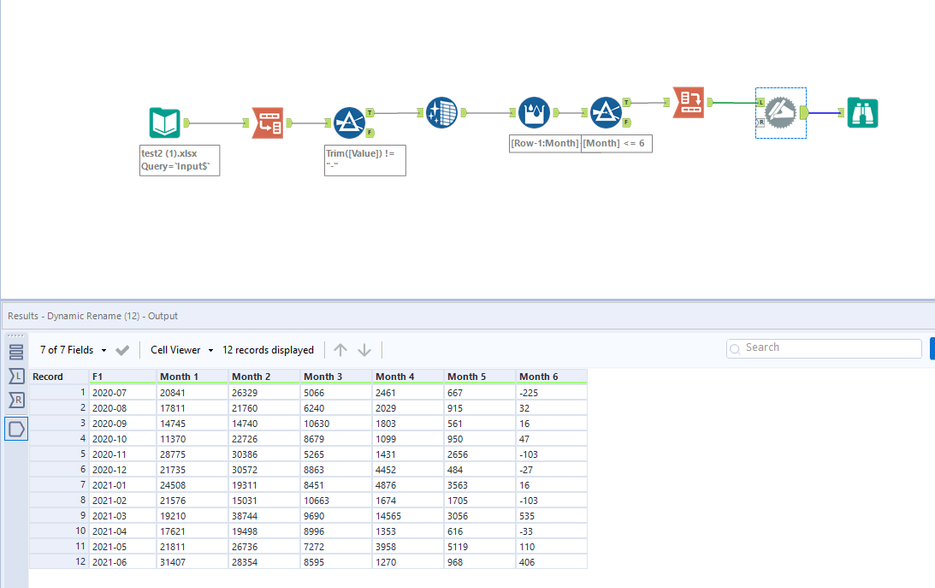
Task: Select cell 2020-07 in F1 column
Action: [123, 392]
